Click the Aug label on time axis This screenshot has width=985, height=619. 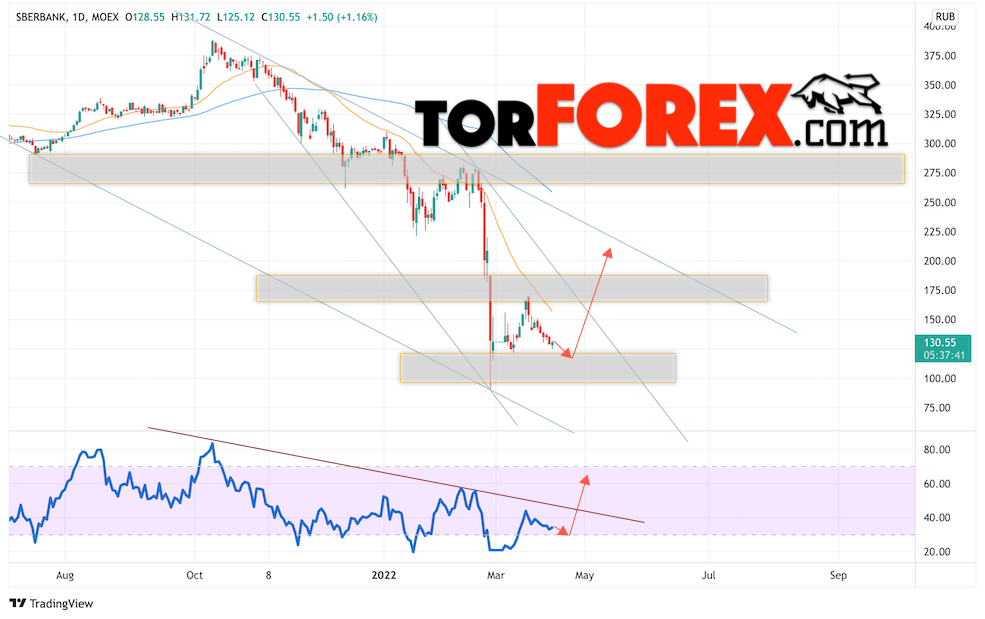65,575
